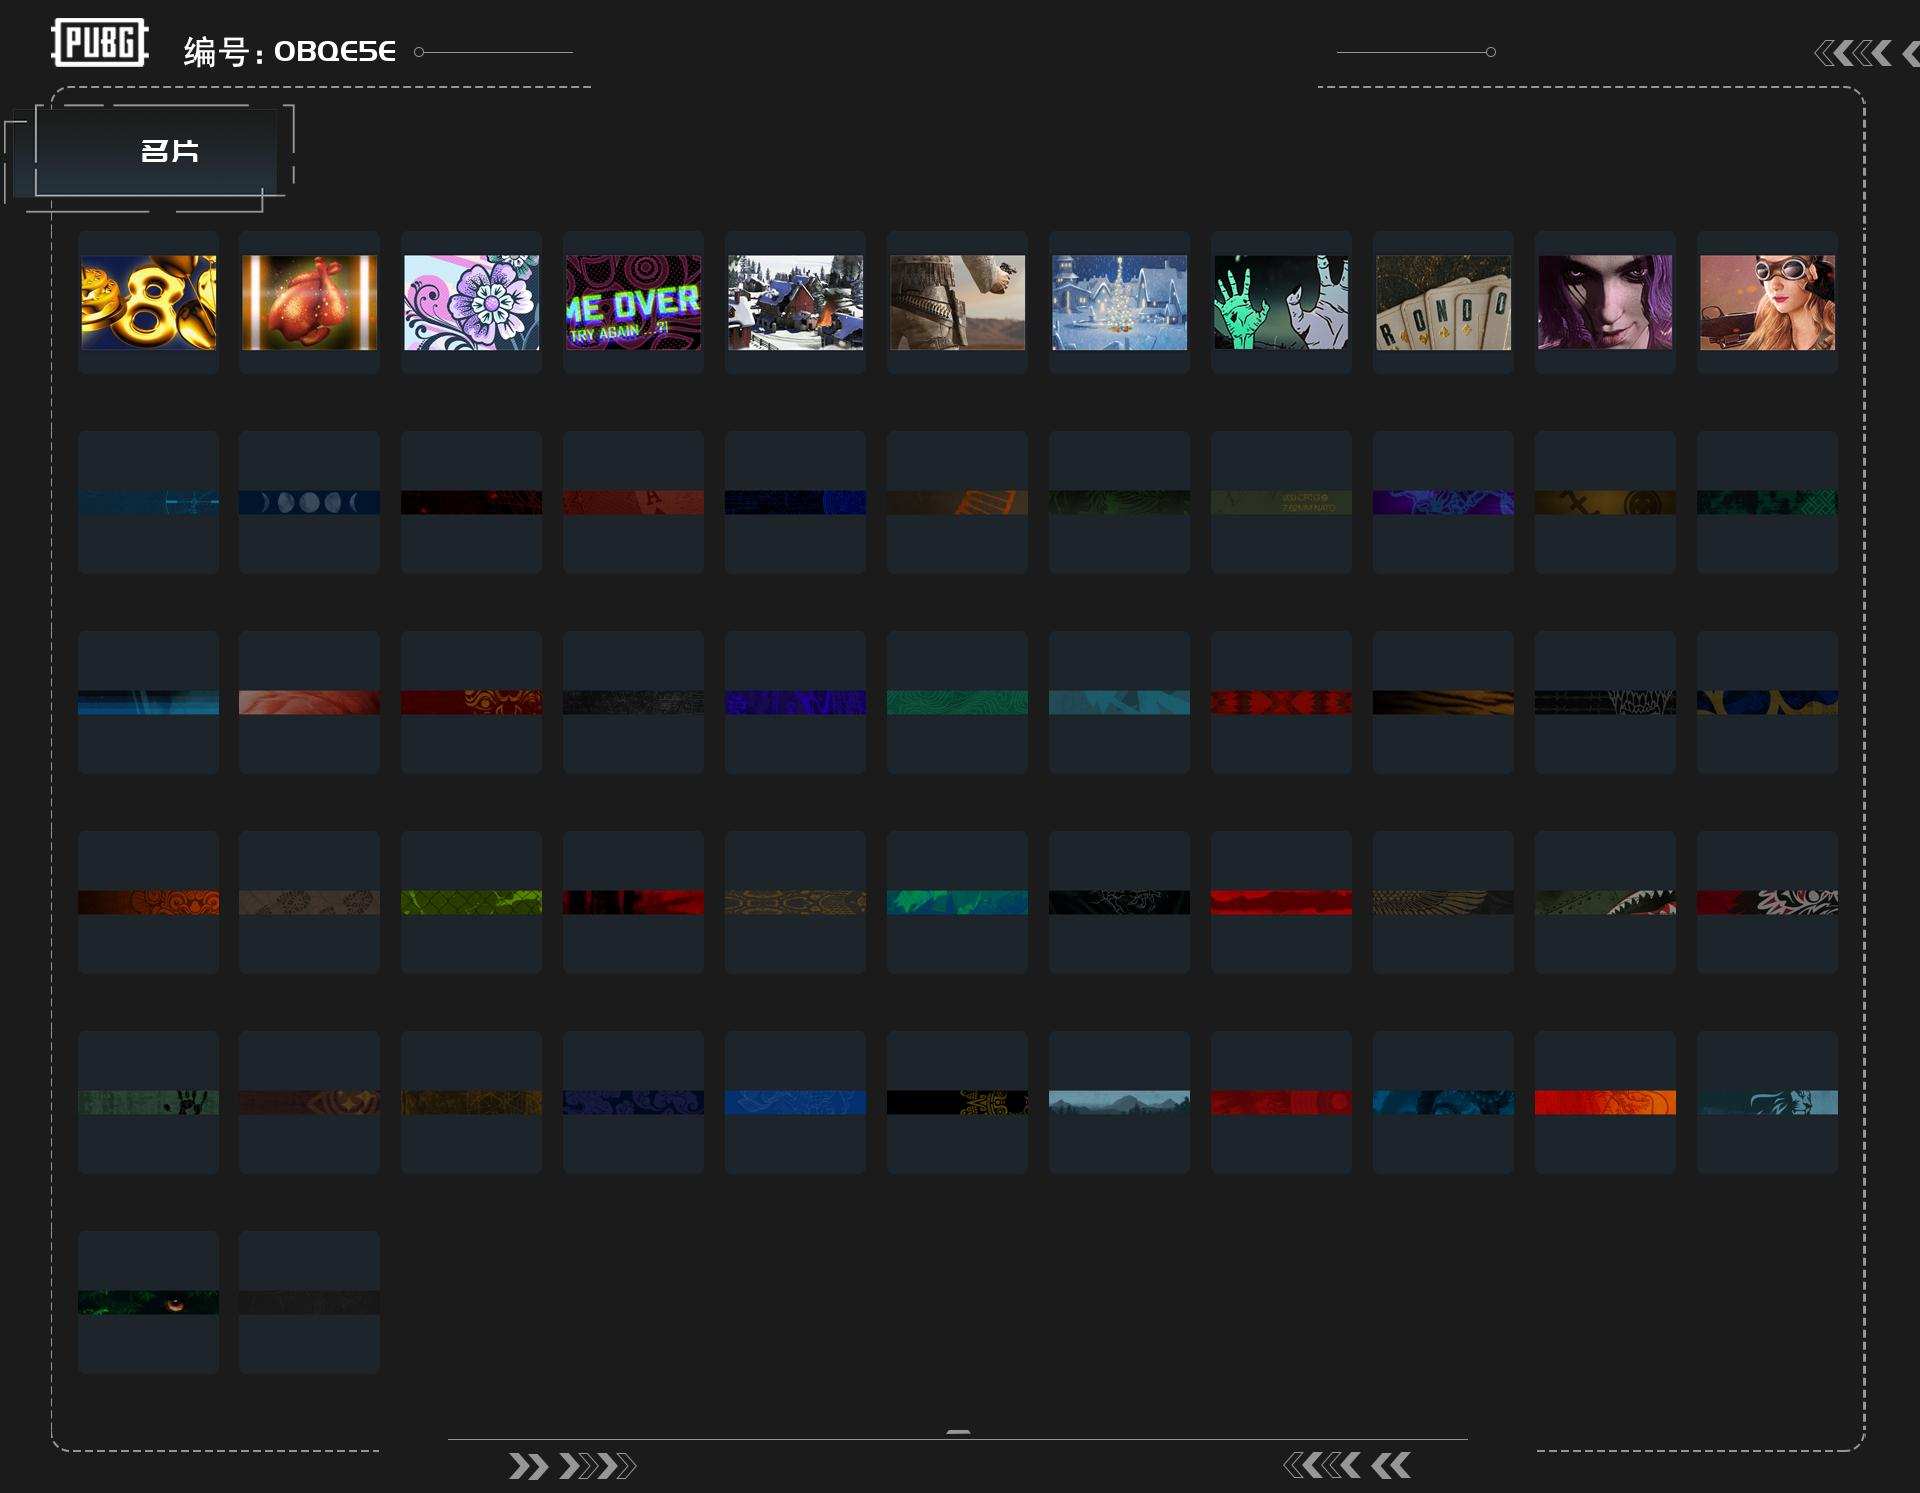Choose the red lucky pouch nameplate
The image size is (1920, 1493).
click(309, 302)
